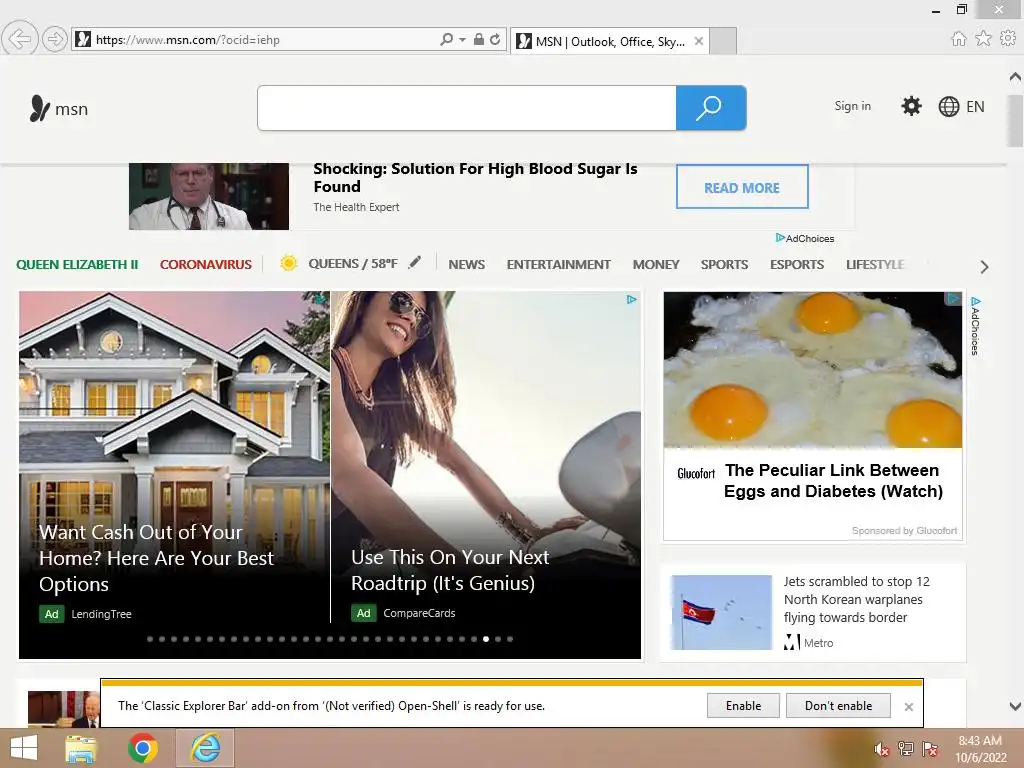
Task: Click the Glucofort logo
Action: tap(696, 473)
